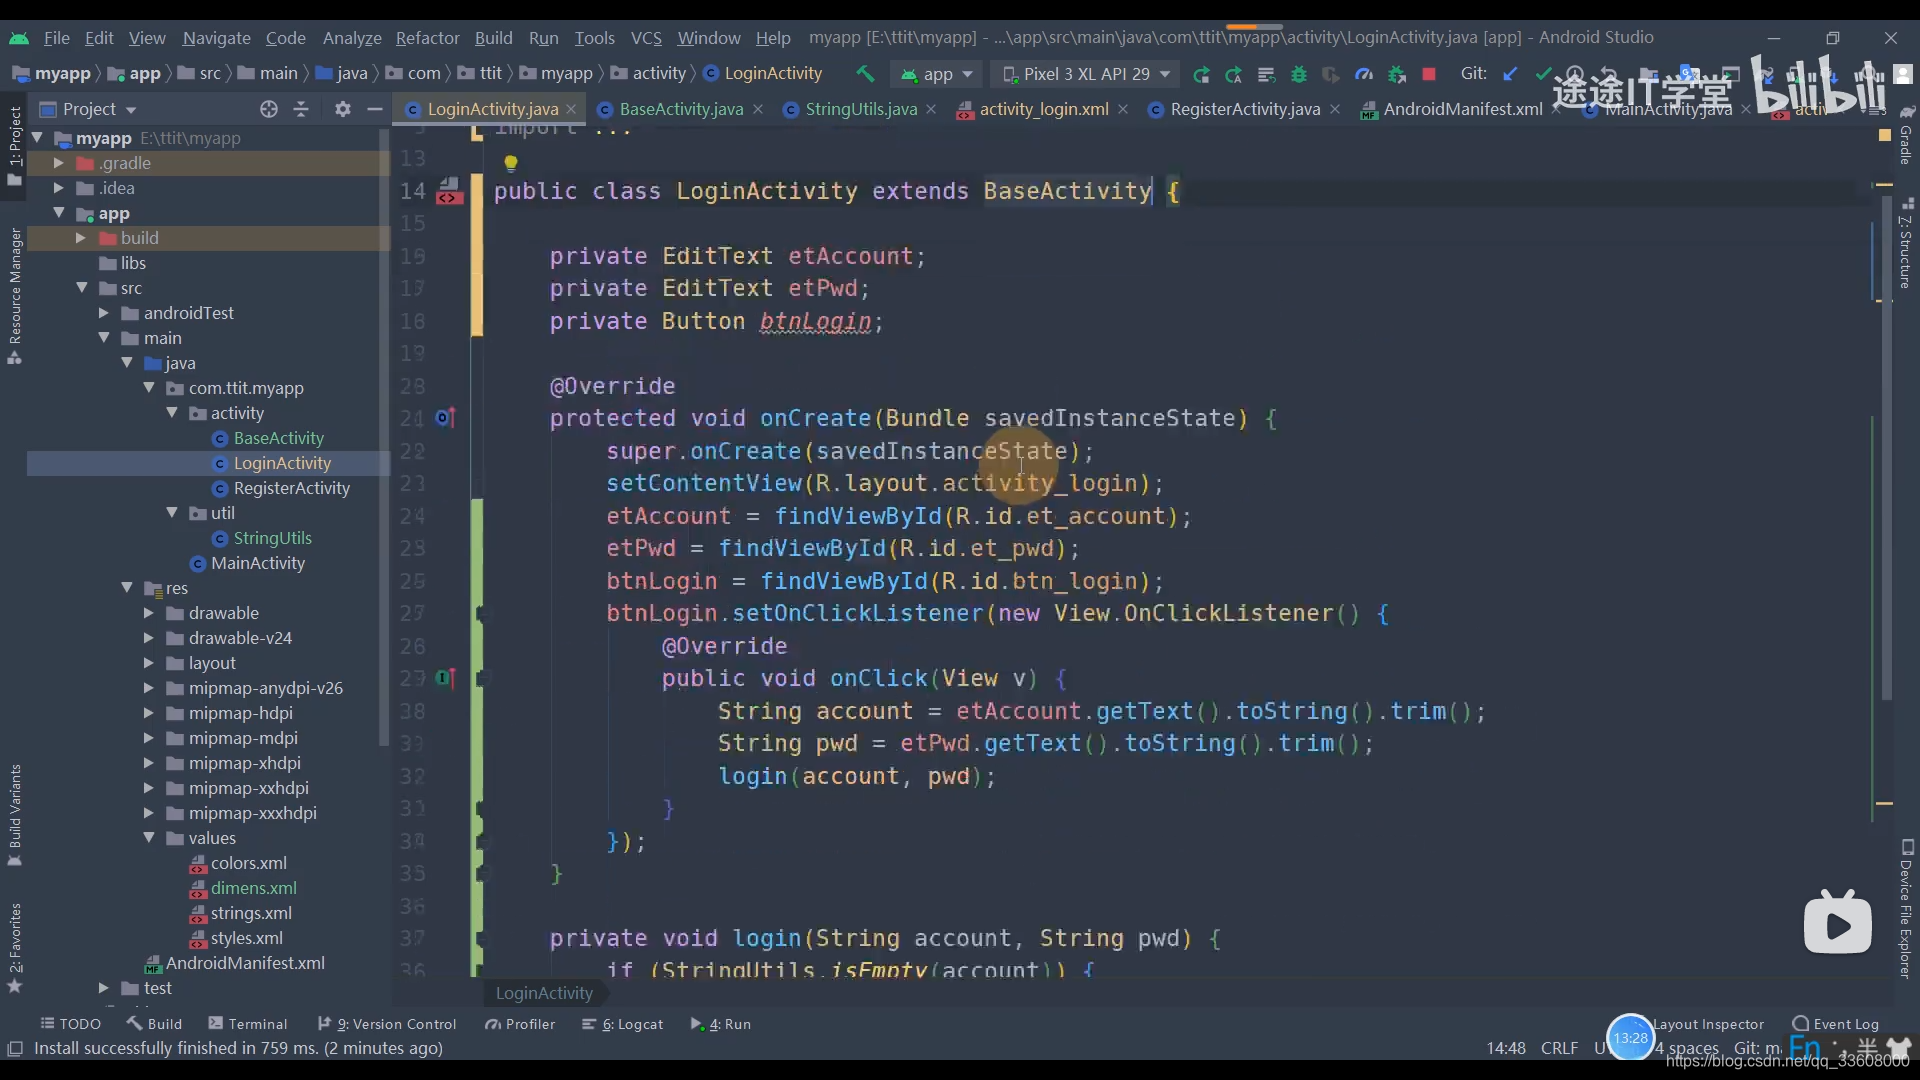Screen dimensions: 1920x1080
Task: Expand the drawable folder
Action: click(x=148, y=613)
